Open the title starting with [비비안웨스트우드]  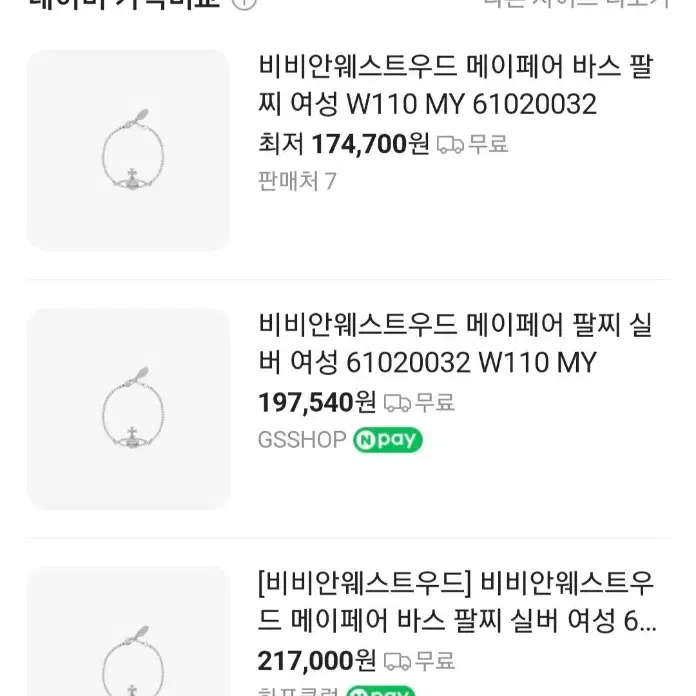[457, 601]
